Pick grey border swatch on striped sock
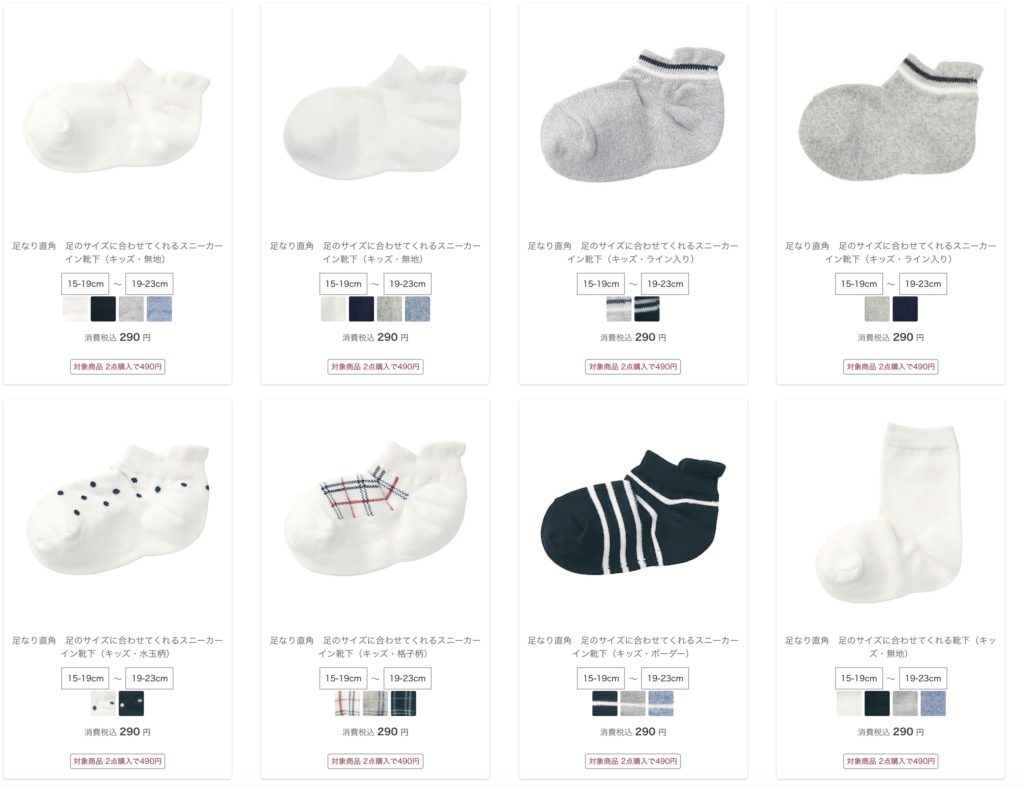This screenshot has width=1024, height=789. pyautogui.click(x=633, y=703)
